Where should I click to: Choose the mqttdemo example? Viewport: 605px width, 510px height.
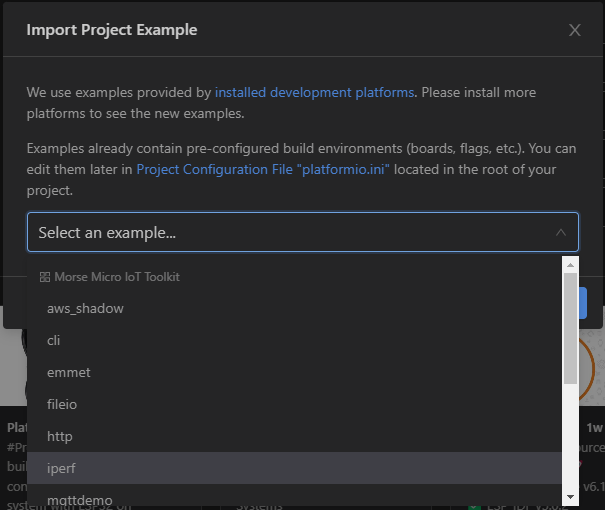coord(79,499)
